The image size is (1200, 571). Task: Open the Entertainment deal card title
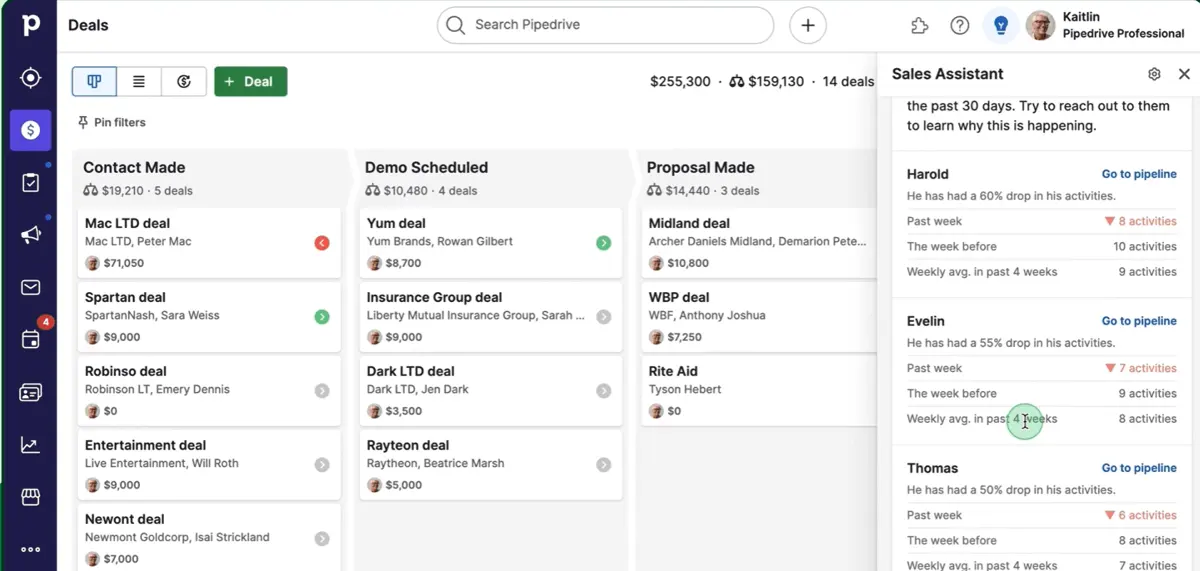pyautogui.click(x=145, y=445)
